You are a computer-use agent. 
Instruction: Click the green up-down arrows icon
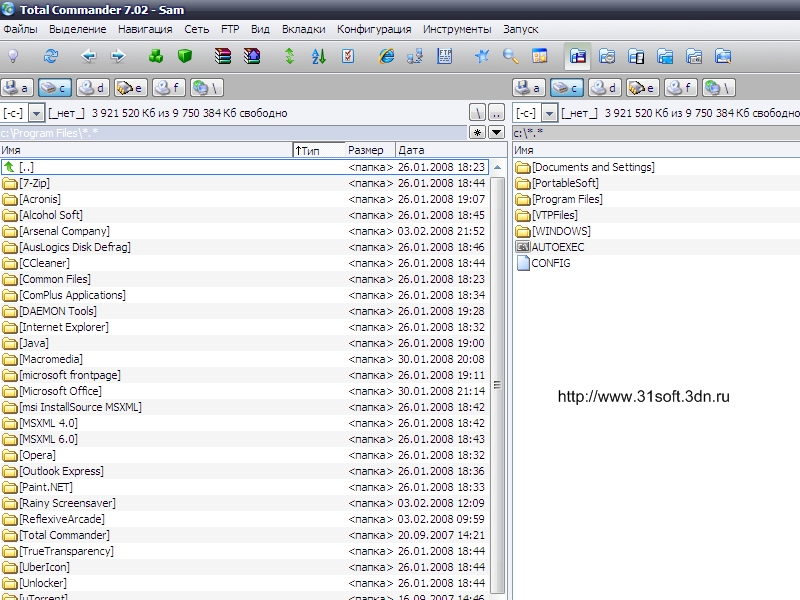(289, 56)
